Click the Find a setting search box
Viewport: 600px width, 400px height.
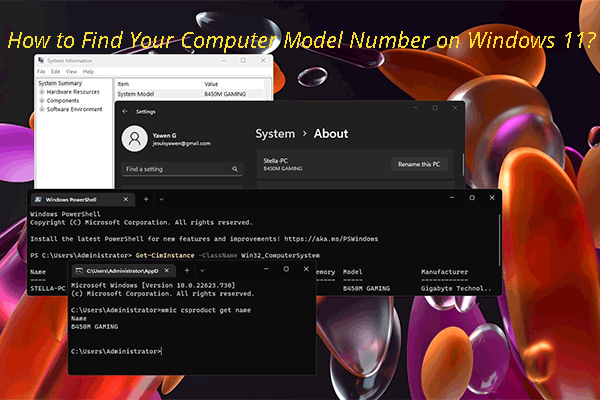click(x=182, y=169)
